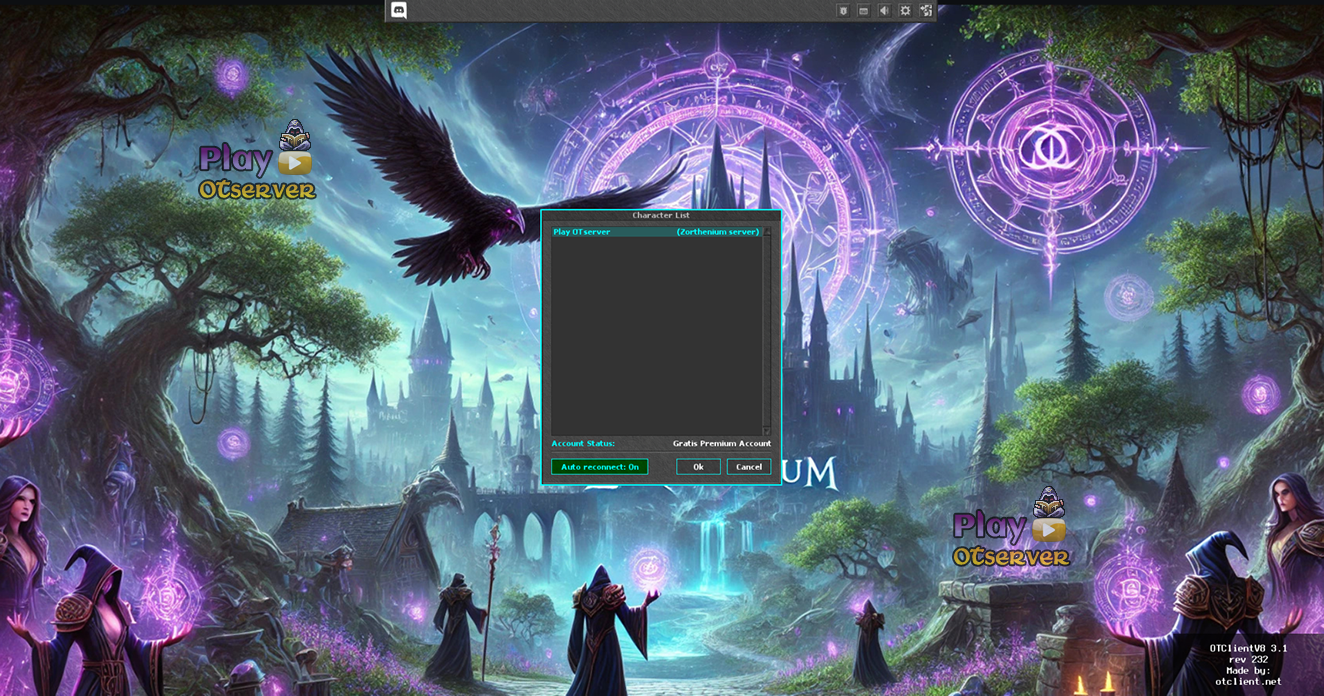Click the lower-right Play Otserver logo
Image resolution: width=1324 pixels, height=696 pixels.
click(x=1011, y=529)
